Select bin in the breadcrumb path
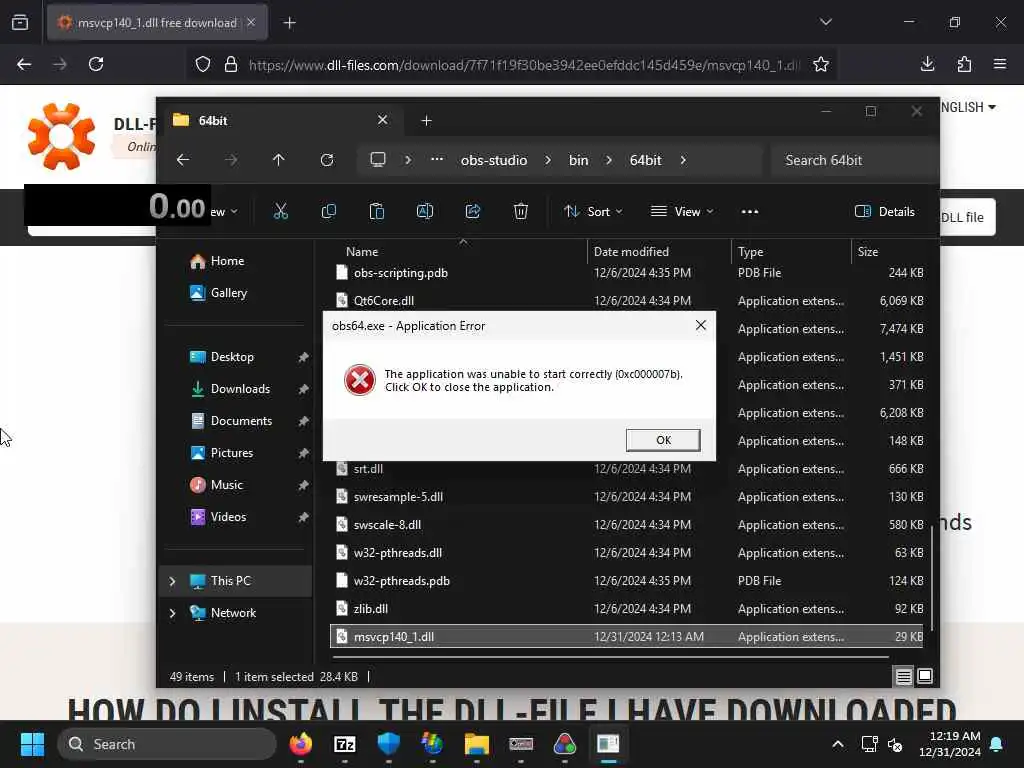1024x768 pixels. [578, 160]
